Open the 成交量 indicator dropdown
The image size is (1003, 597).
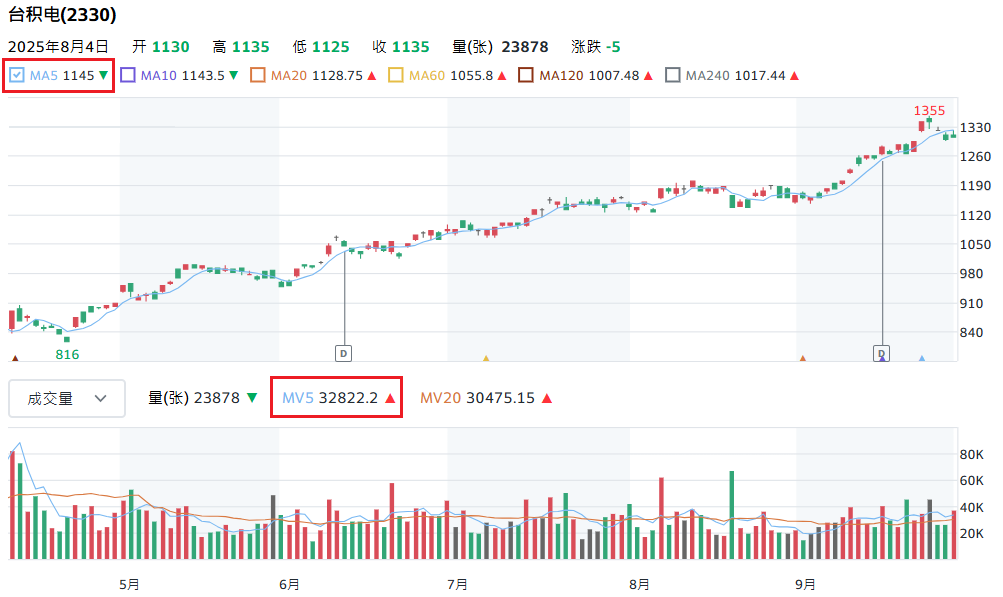coord(67,399)
